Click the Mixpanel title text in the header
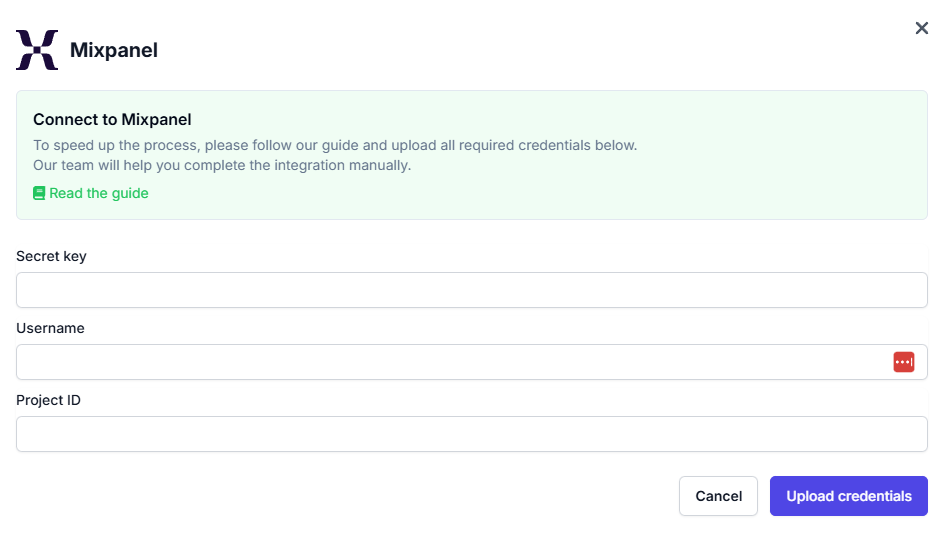This screenshot has height=534, width=943. (x=114, y=50)
